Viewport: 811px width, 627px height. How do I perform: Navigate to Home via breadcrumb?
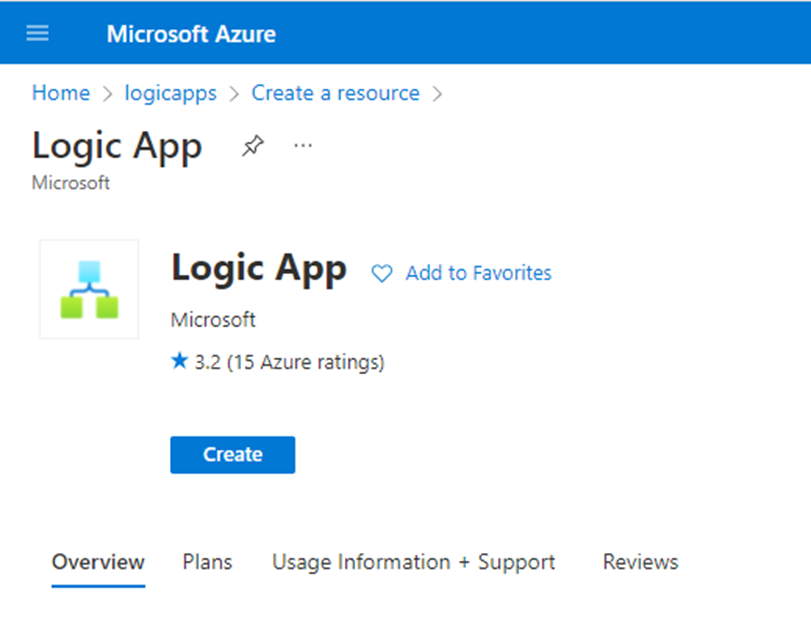tap(61, 93)
